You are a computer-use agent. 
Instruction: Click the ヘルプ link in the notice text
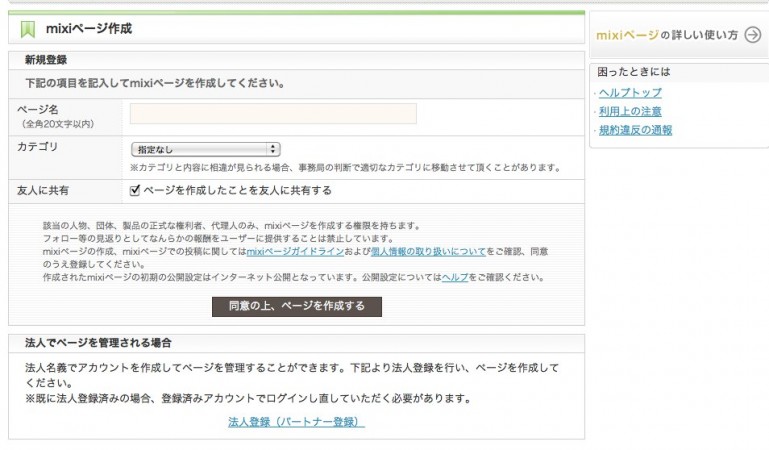tap(454, 277)
